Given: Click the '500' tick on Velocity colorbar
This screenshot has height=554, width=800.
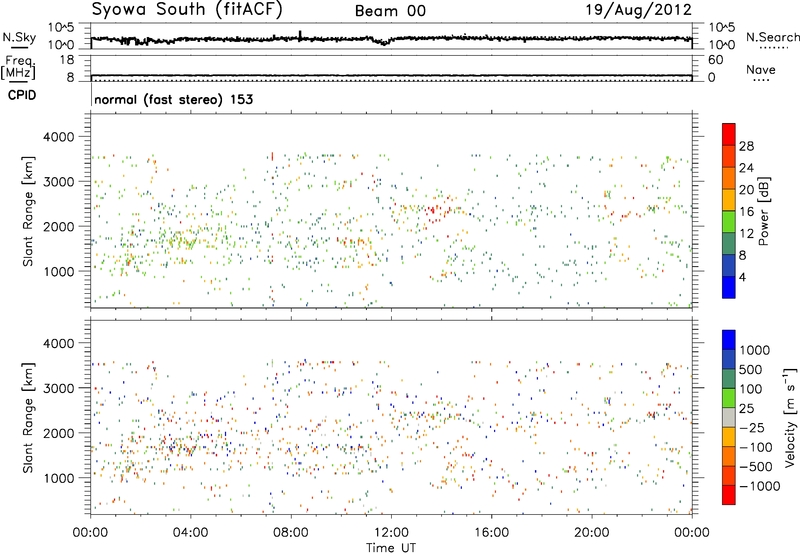Looking at the screenshot, I should tap(751, 369).
